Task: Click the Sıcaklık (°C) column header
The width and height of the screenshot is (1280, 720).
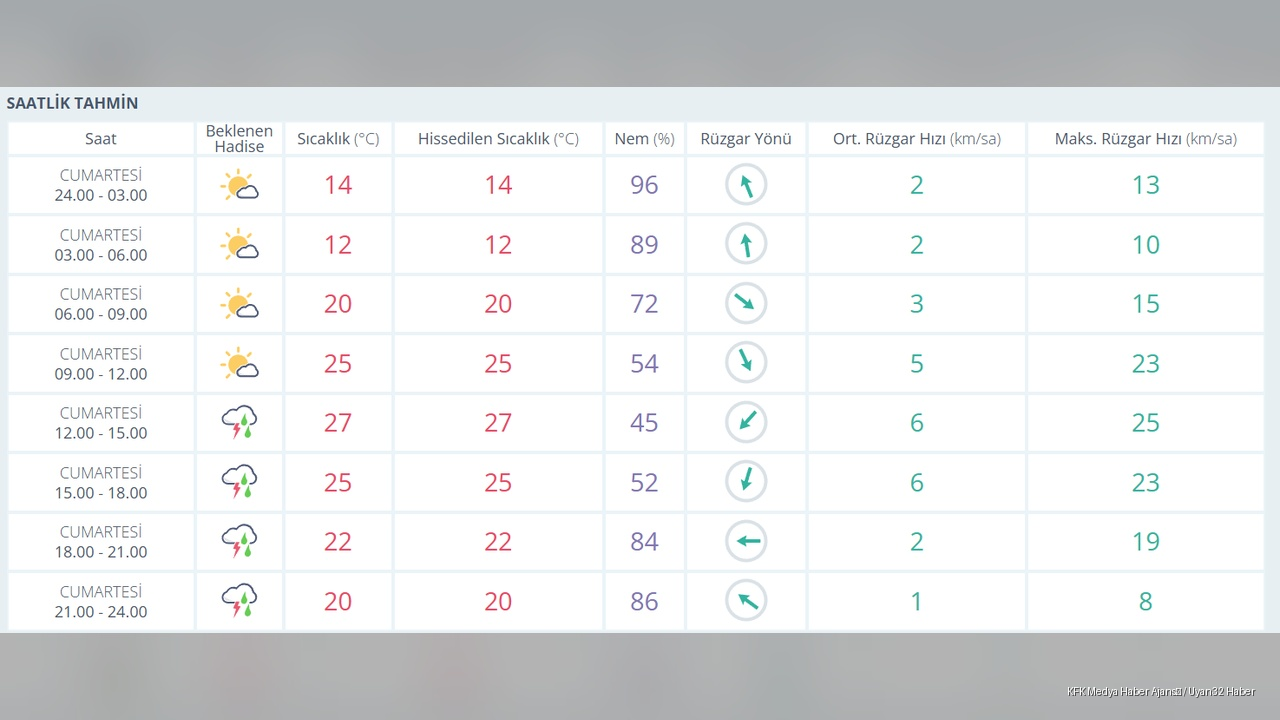Action: [338, 139]
